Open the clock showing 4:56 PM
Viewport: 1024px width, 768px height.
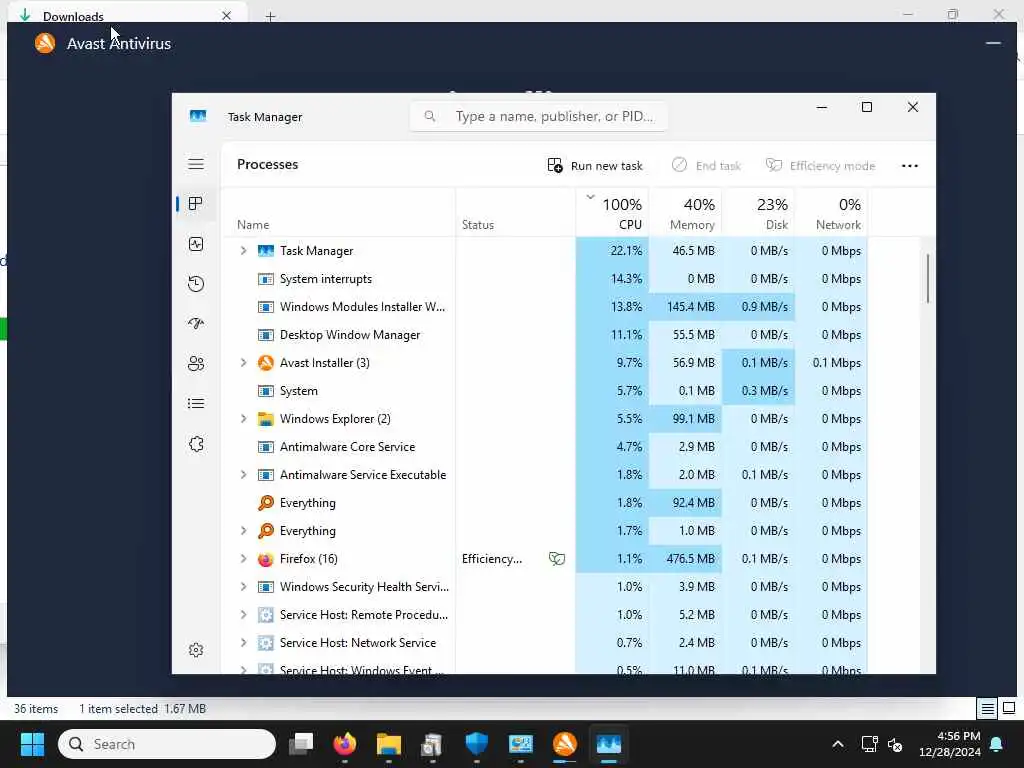pos(949,744)
